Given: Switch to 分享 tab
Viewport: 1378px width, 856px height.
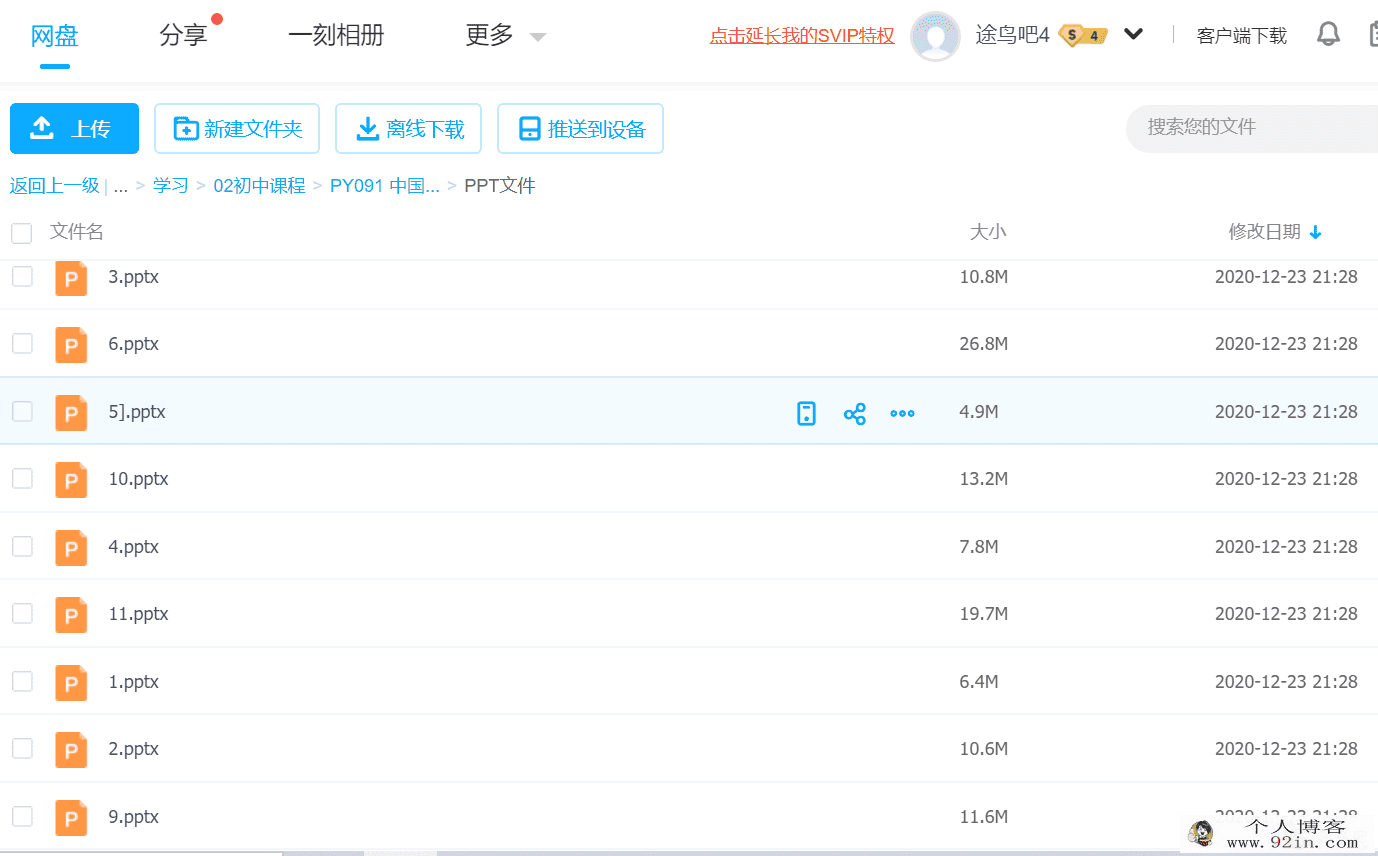Looking at the screenshot, I should [183, 36].
